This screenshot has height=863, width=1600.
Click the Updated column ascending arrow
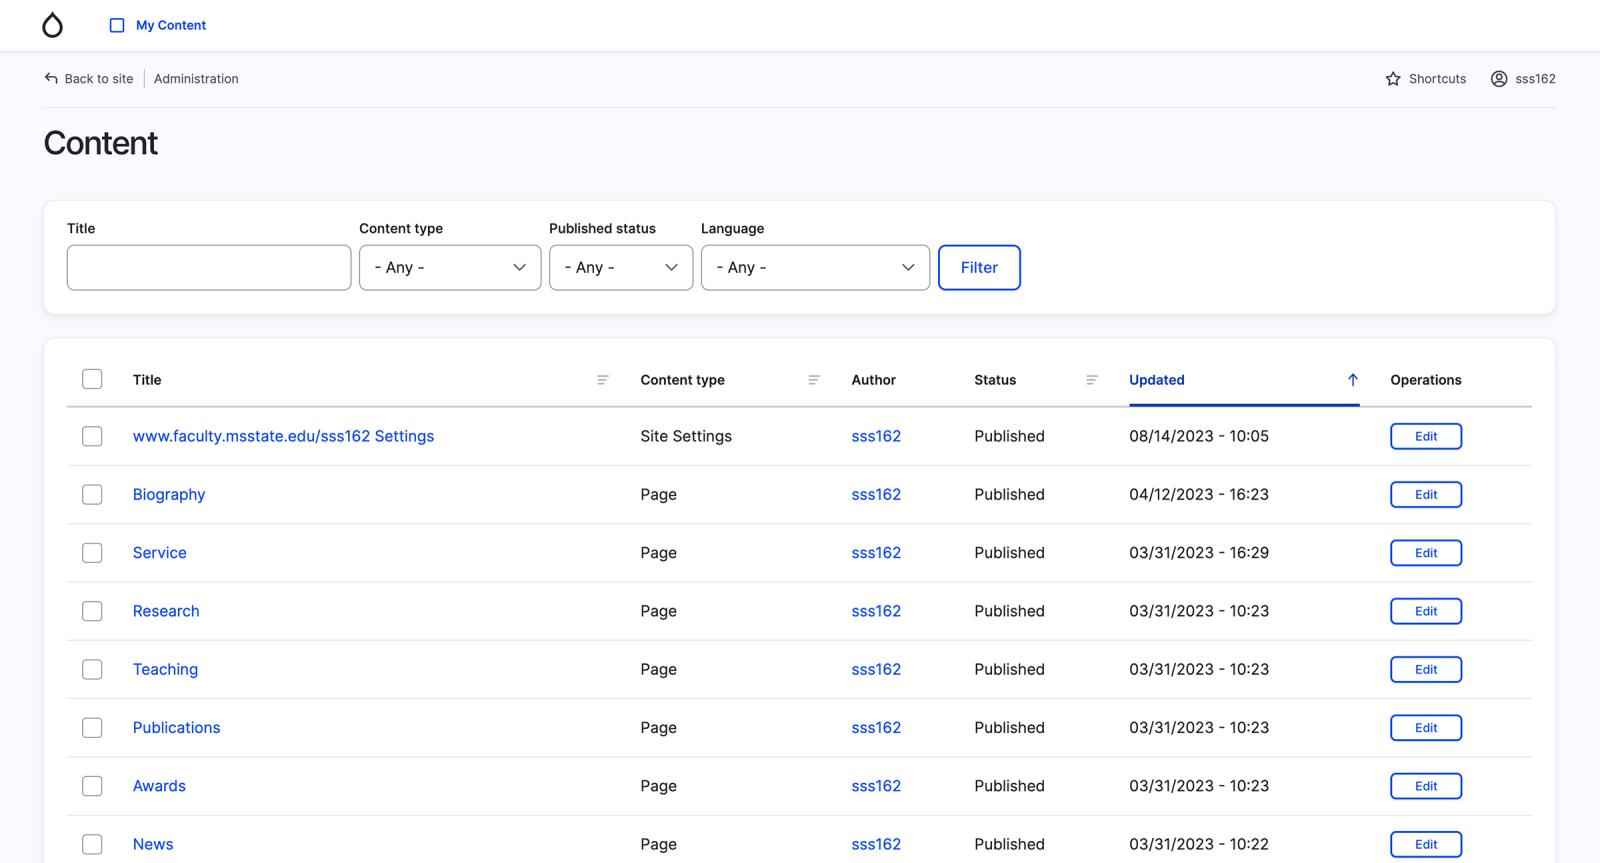click(1352, 380)
